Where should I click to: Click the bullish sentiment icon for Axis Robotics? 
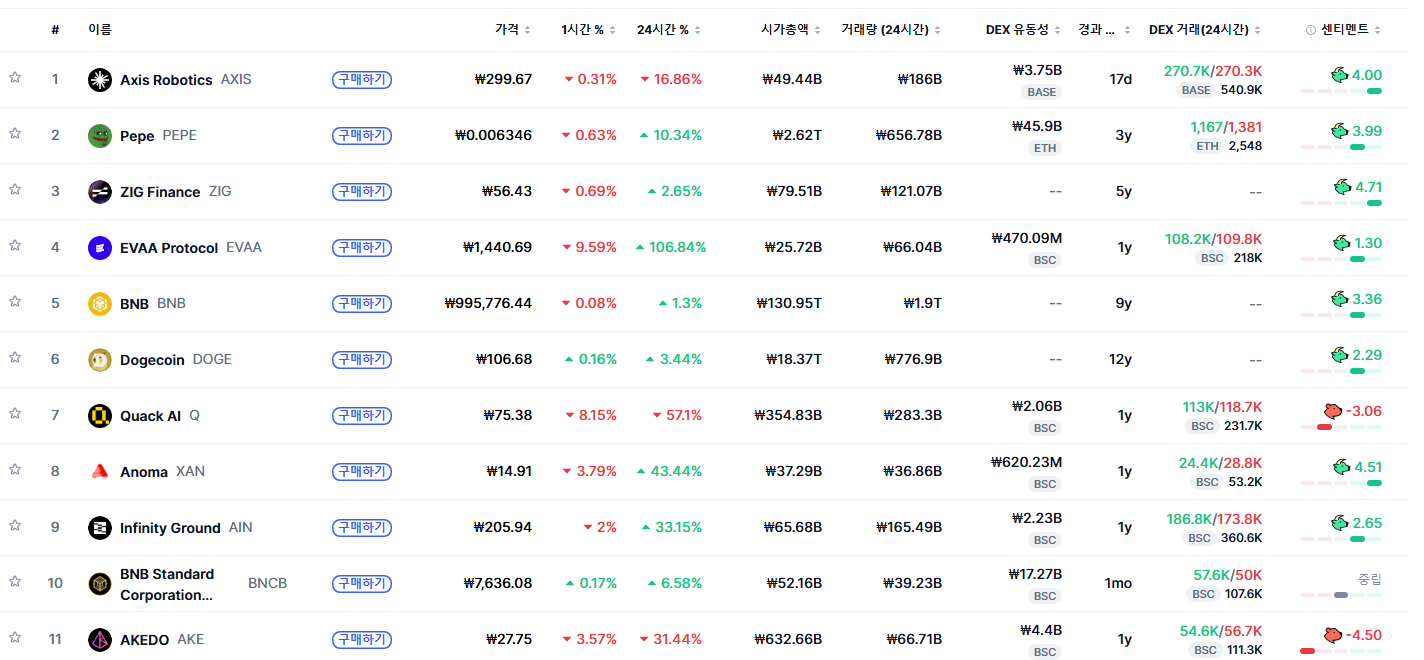[x=1339, y=74]
